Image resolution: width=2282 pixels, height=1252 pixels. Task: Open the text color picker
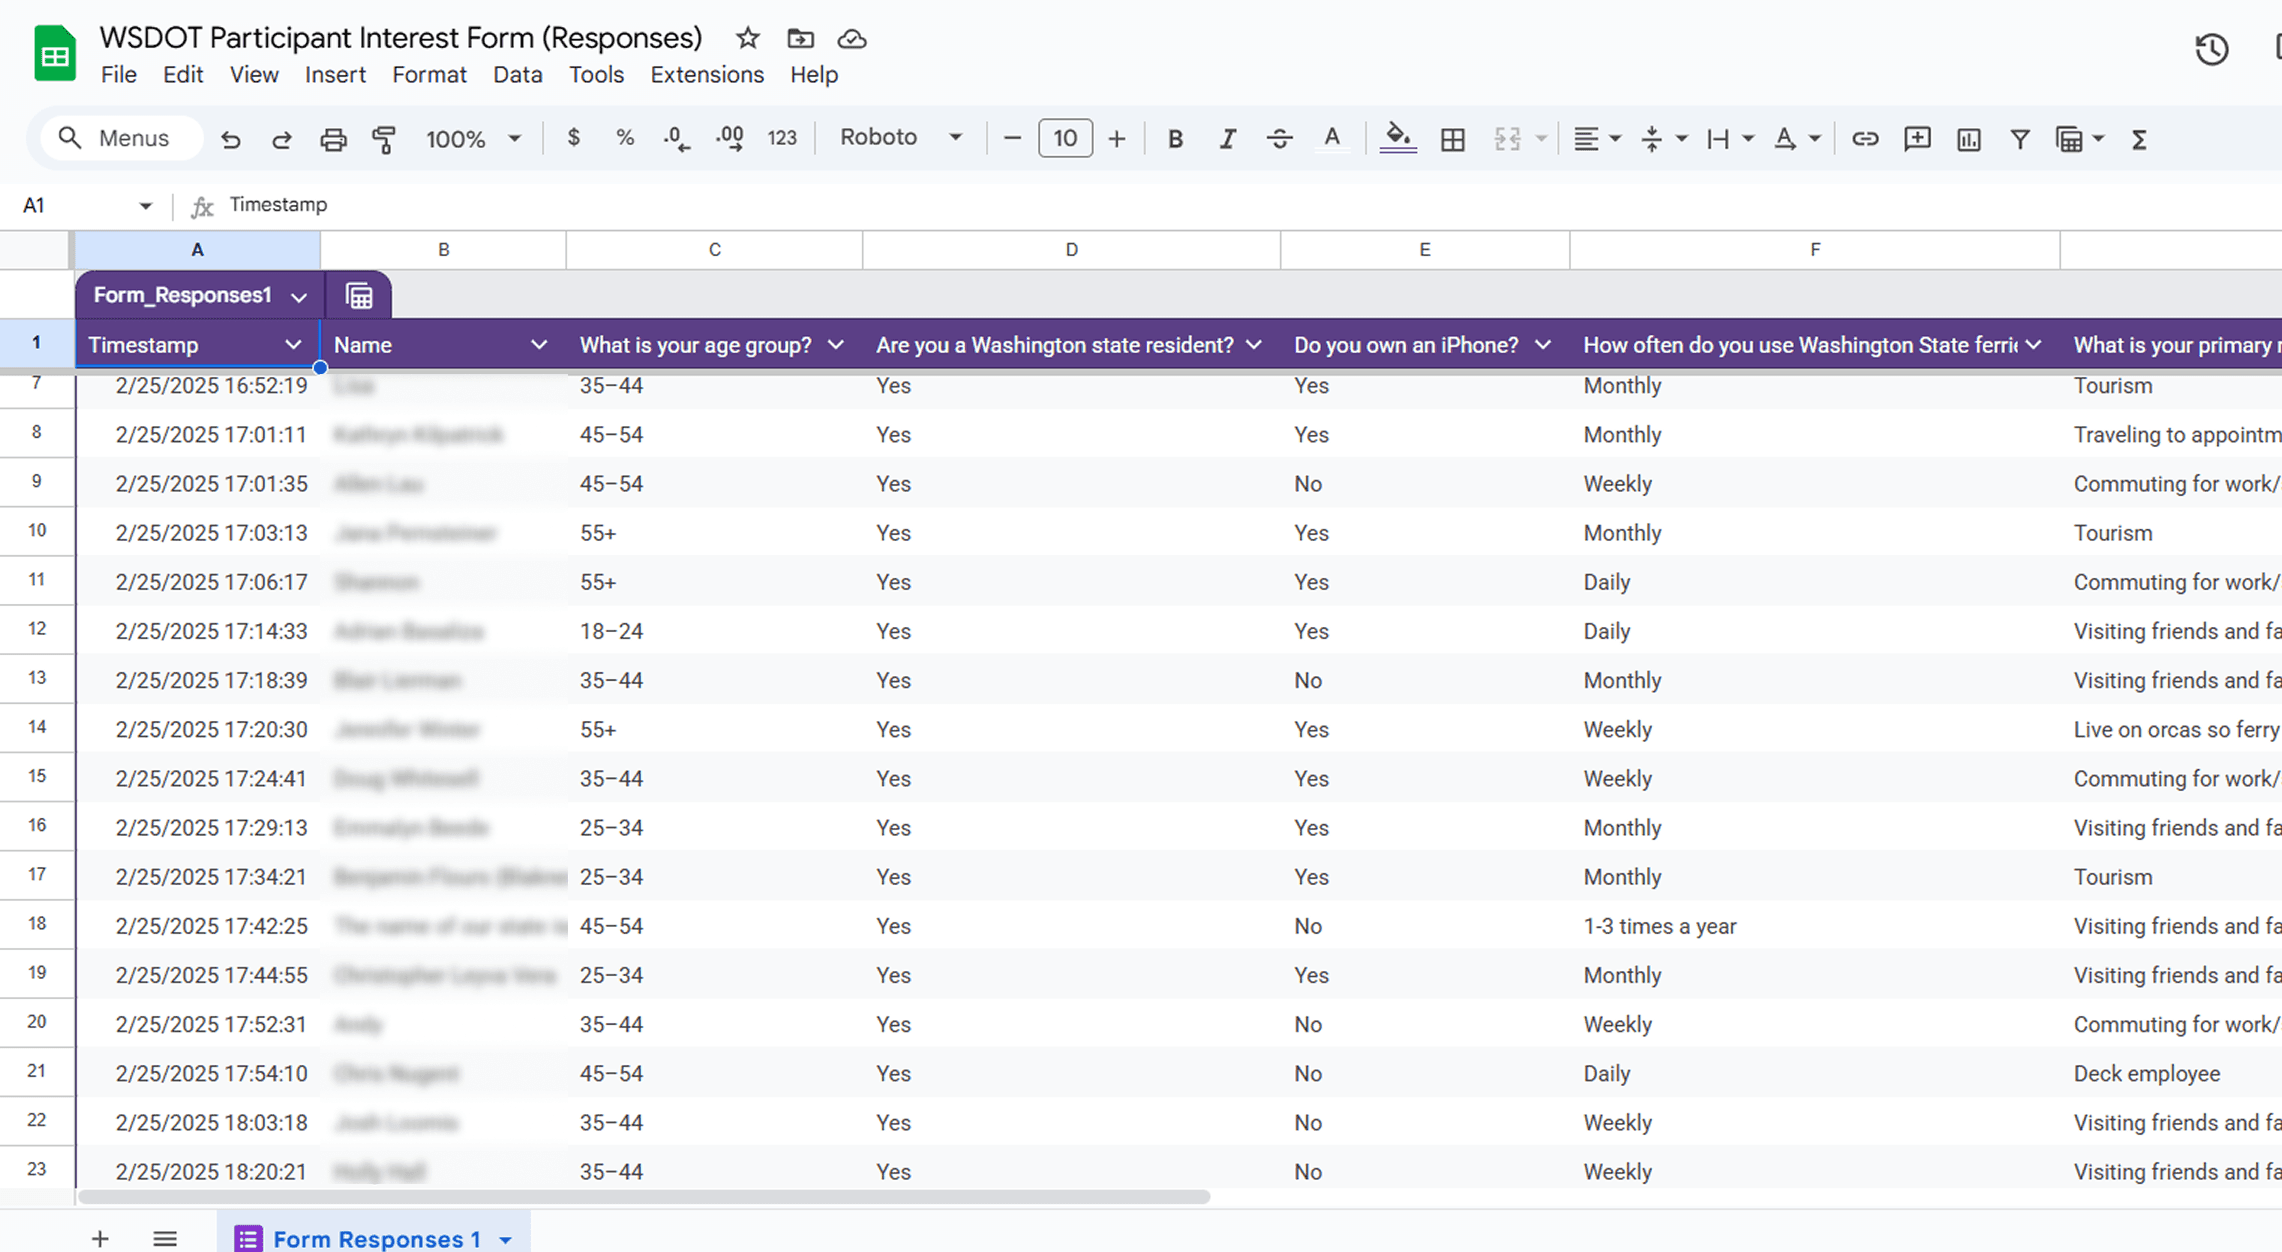point(1332,139)
